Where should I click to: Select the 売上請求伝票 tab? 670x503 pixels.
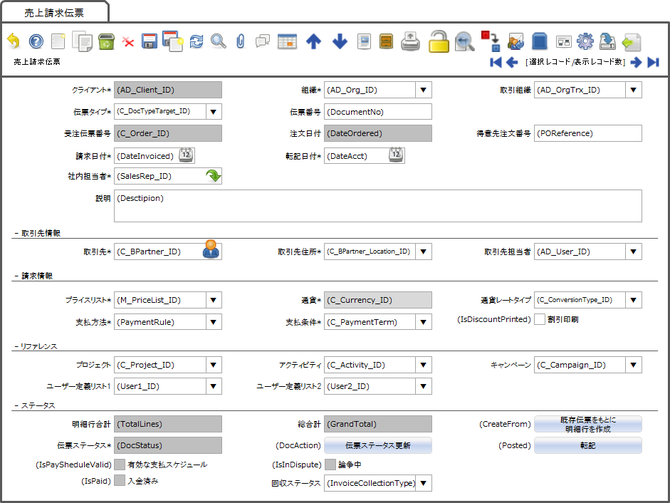tap(54, 12)
